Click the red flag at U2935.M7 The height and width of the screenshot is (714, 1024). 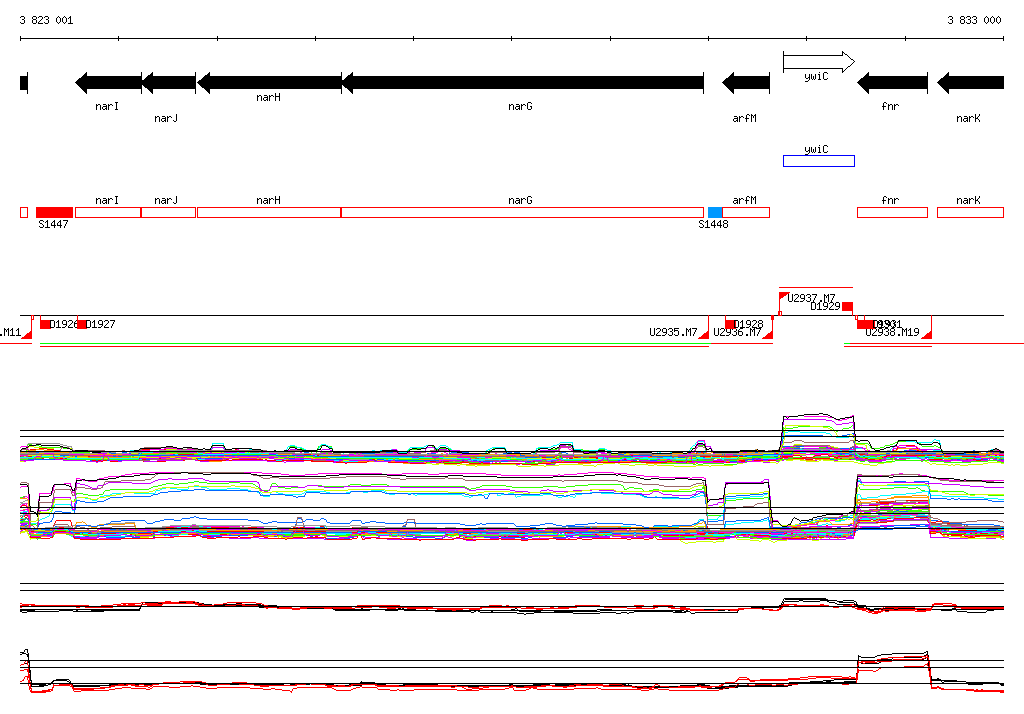(704, 334)
